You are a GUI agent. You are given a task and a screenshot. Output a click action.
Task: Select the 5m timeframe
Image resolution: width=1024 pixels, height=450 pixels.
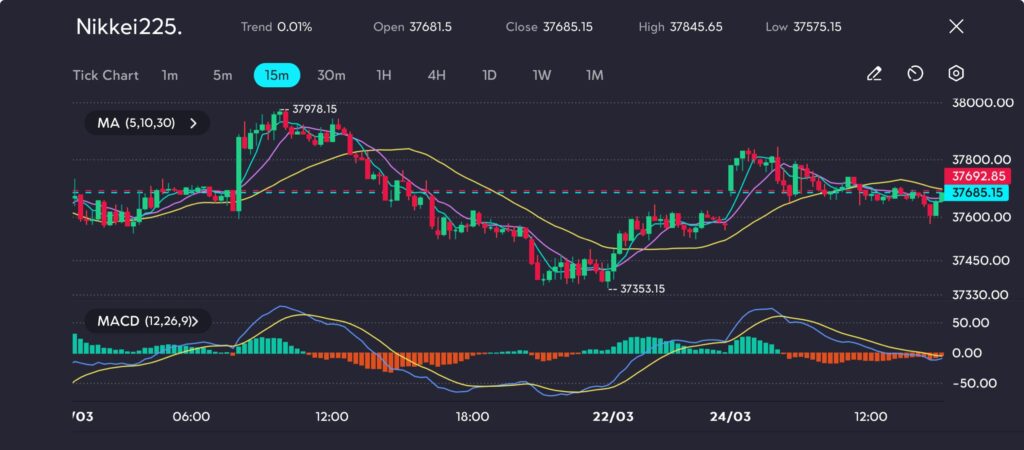222,75
